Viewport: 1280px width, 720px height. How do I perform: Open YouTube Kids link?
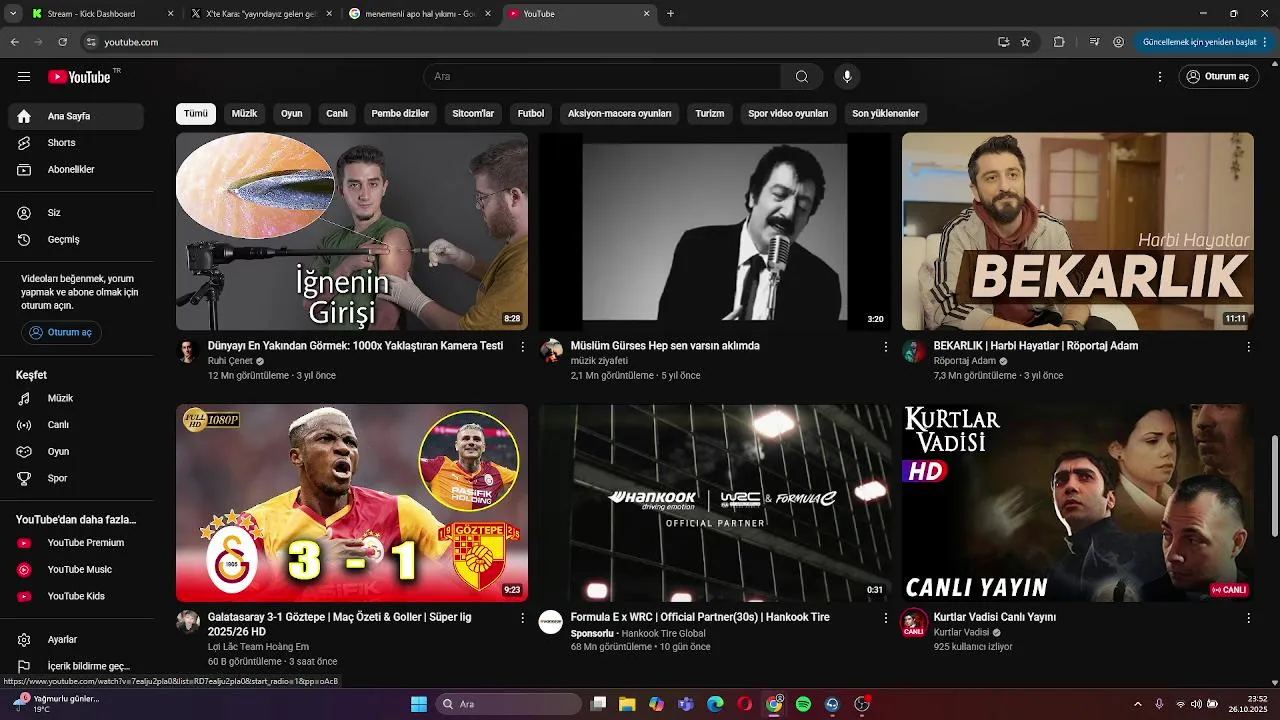pos(76,597)
